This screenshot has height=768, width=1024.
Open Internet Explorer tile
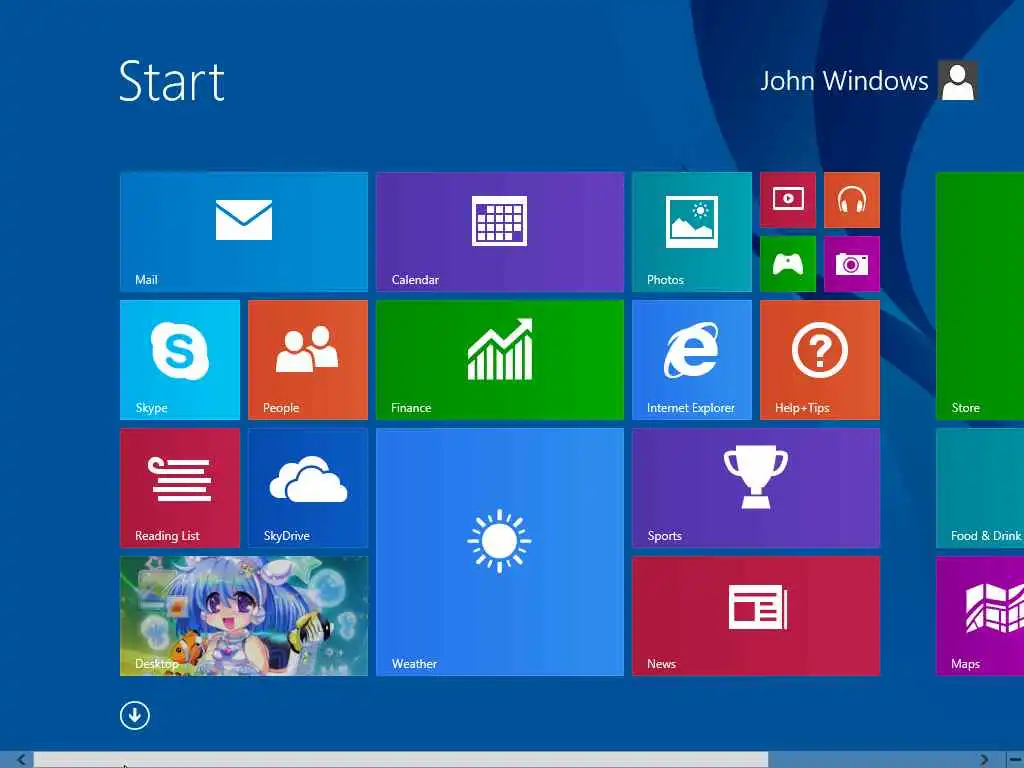[x=692, y=360]
